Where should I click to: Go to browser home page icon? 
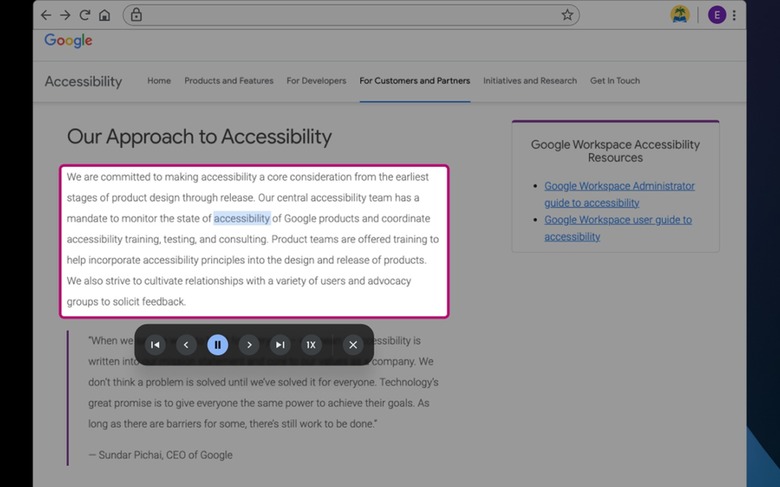pos(104,15)
